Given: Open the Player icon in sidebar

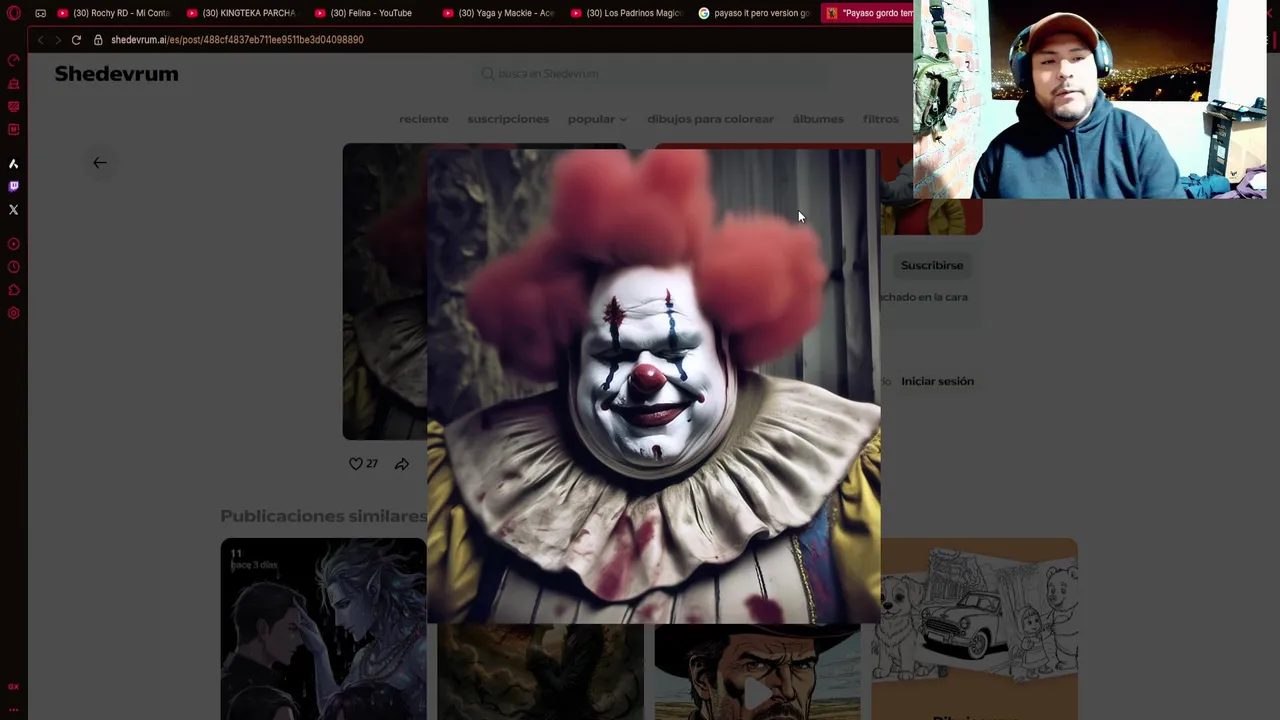Looking at the screenshot, I should click(x=13, y=244).
